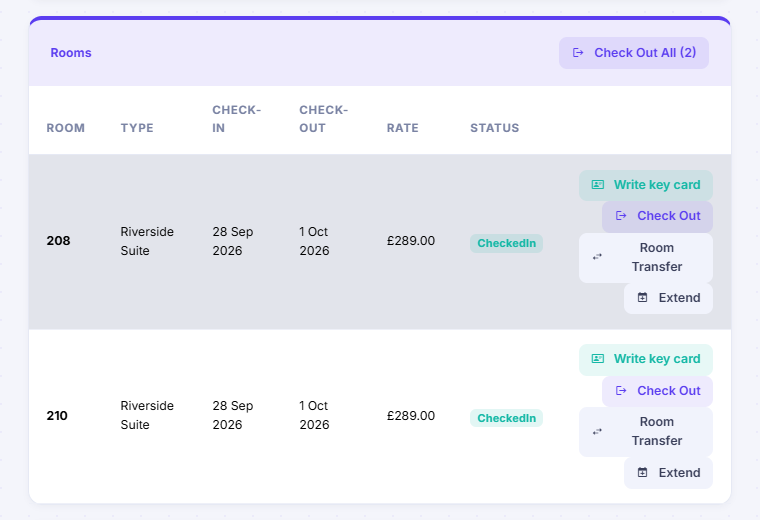
Task: Open Room Transfer for room 208
Action: click(x=646, y=257)
